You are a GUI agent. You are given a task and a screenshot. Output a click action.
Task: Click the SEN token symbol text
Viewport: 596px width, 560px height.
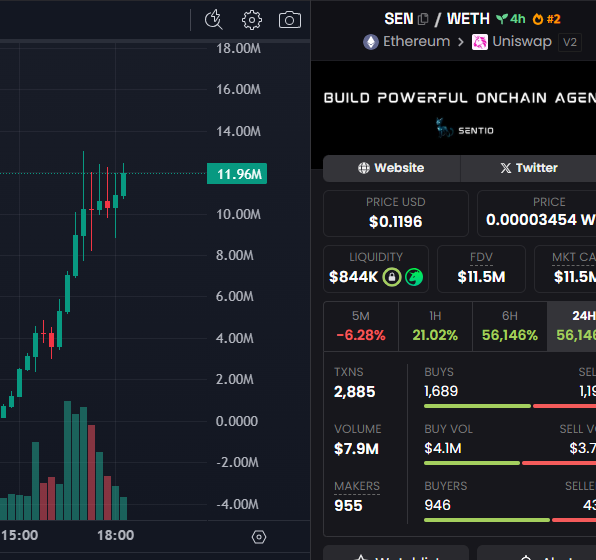[398, 19]
